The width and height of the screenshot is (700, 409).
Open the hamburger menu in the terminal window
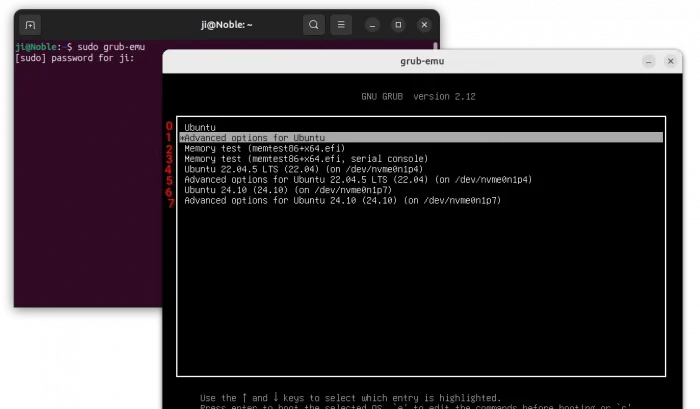[341, 25]
